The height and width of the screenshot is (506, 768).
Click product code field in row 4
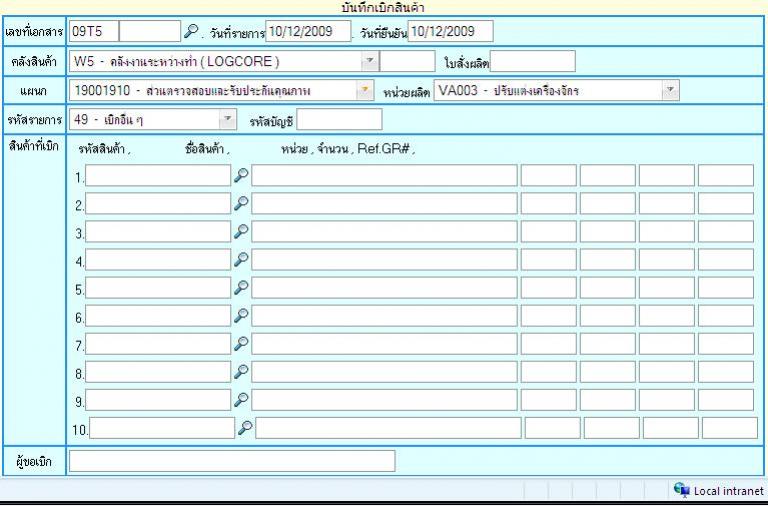pyautogui.click(x=158, y=260)
